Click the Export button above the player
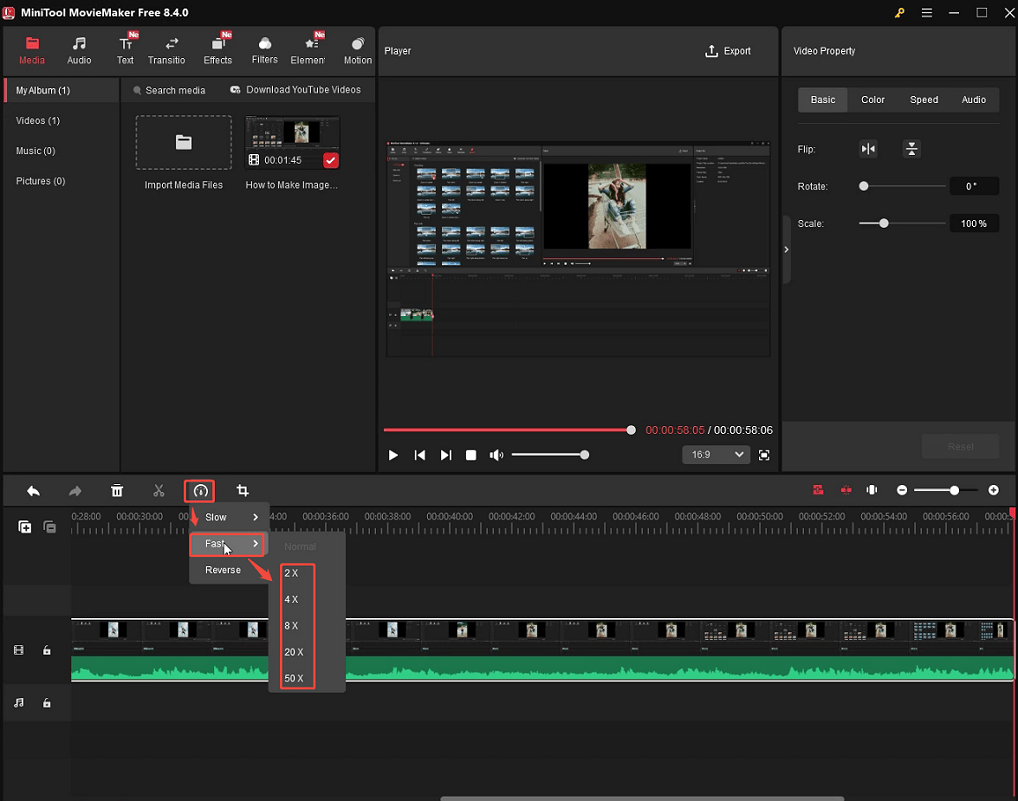The image size is (1018, 801). [729, 51]
